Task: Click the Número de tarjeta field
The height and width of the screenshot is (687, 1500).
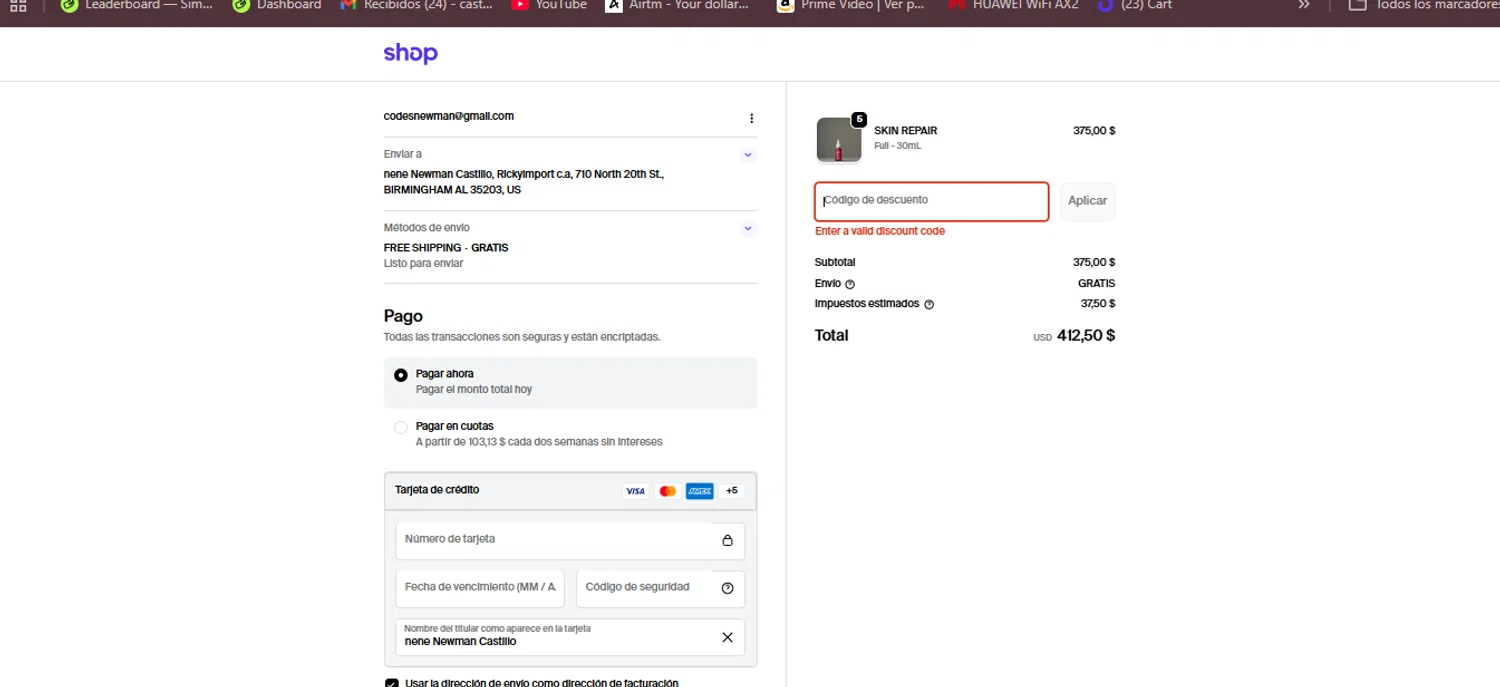Action: pyautogui.click(x=570, y=541)
